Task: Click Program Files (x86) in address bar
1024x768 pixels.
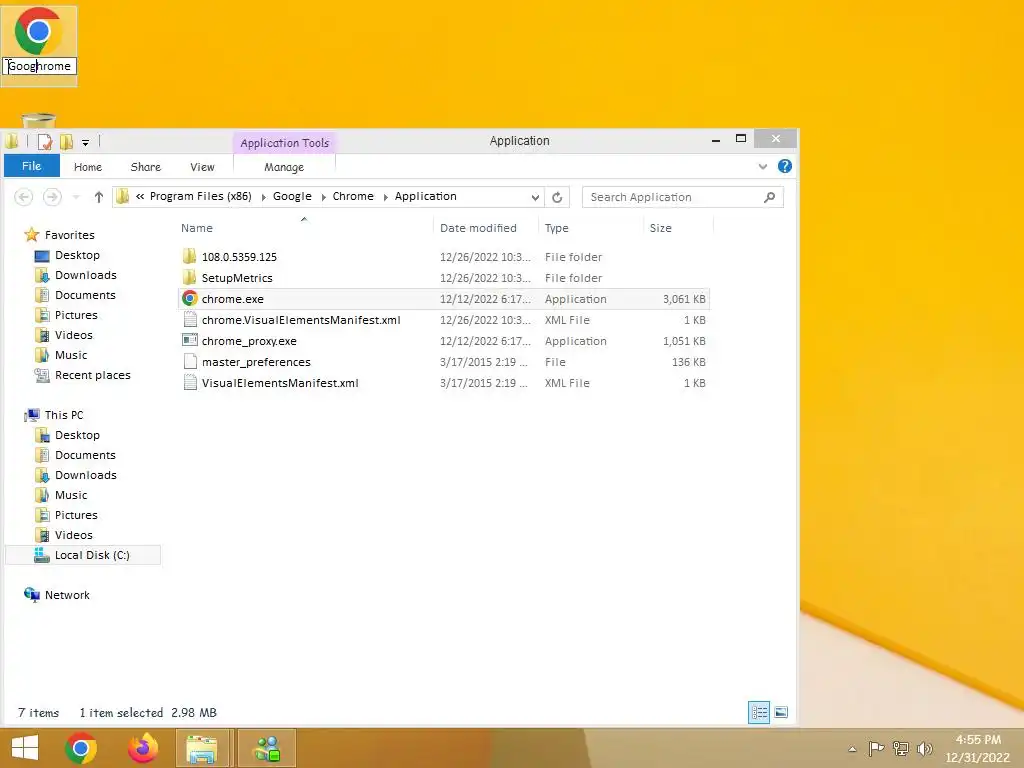Action: (200, 196)
